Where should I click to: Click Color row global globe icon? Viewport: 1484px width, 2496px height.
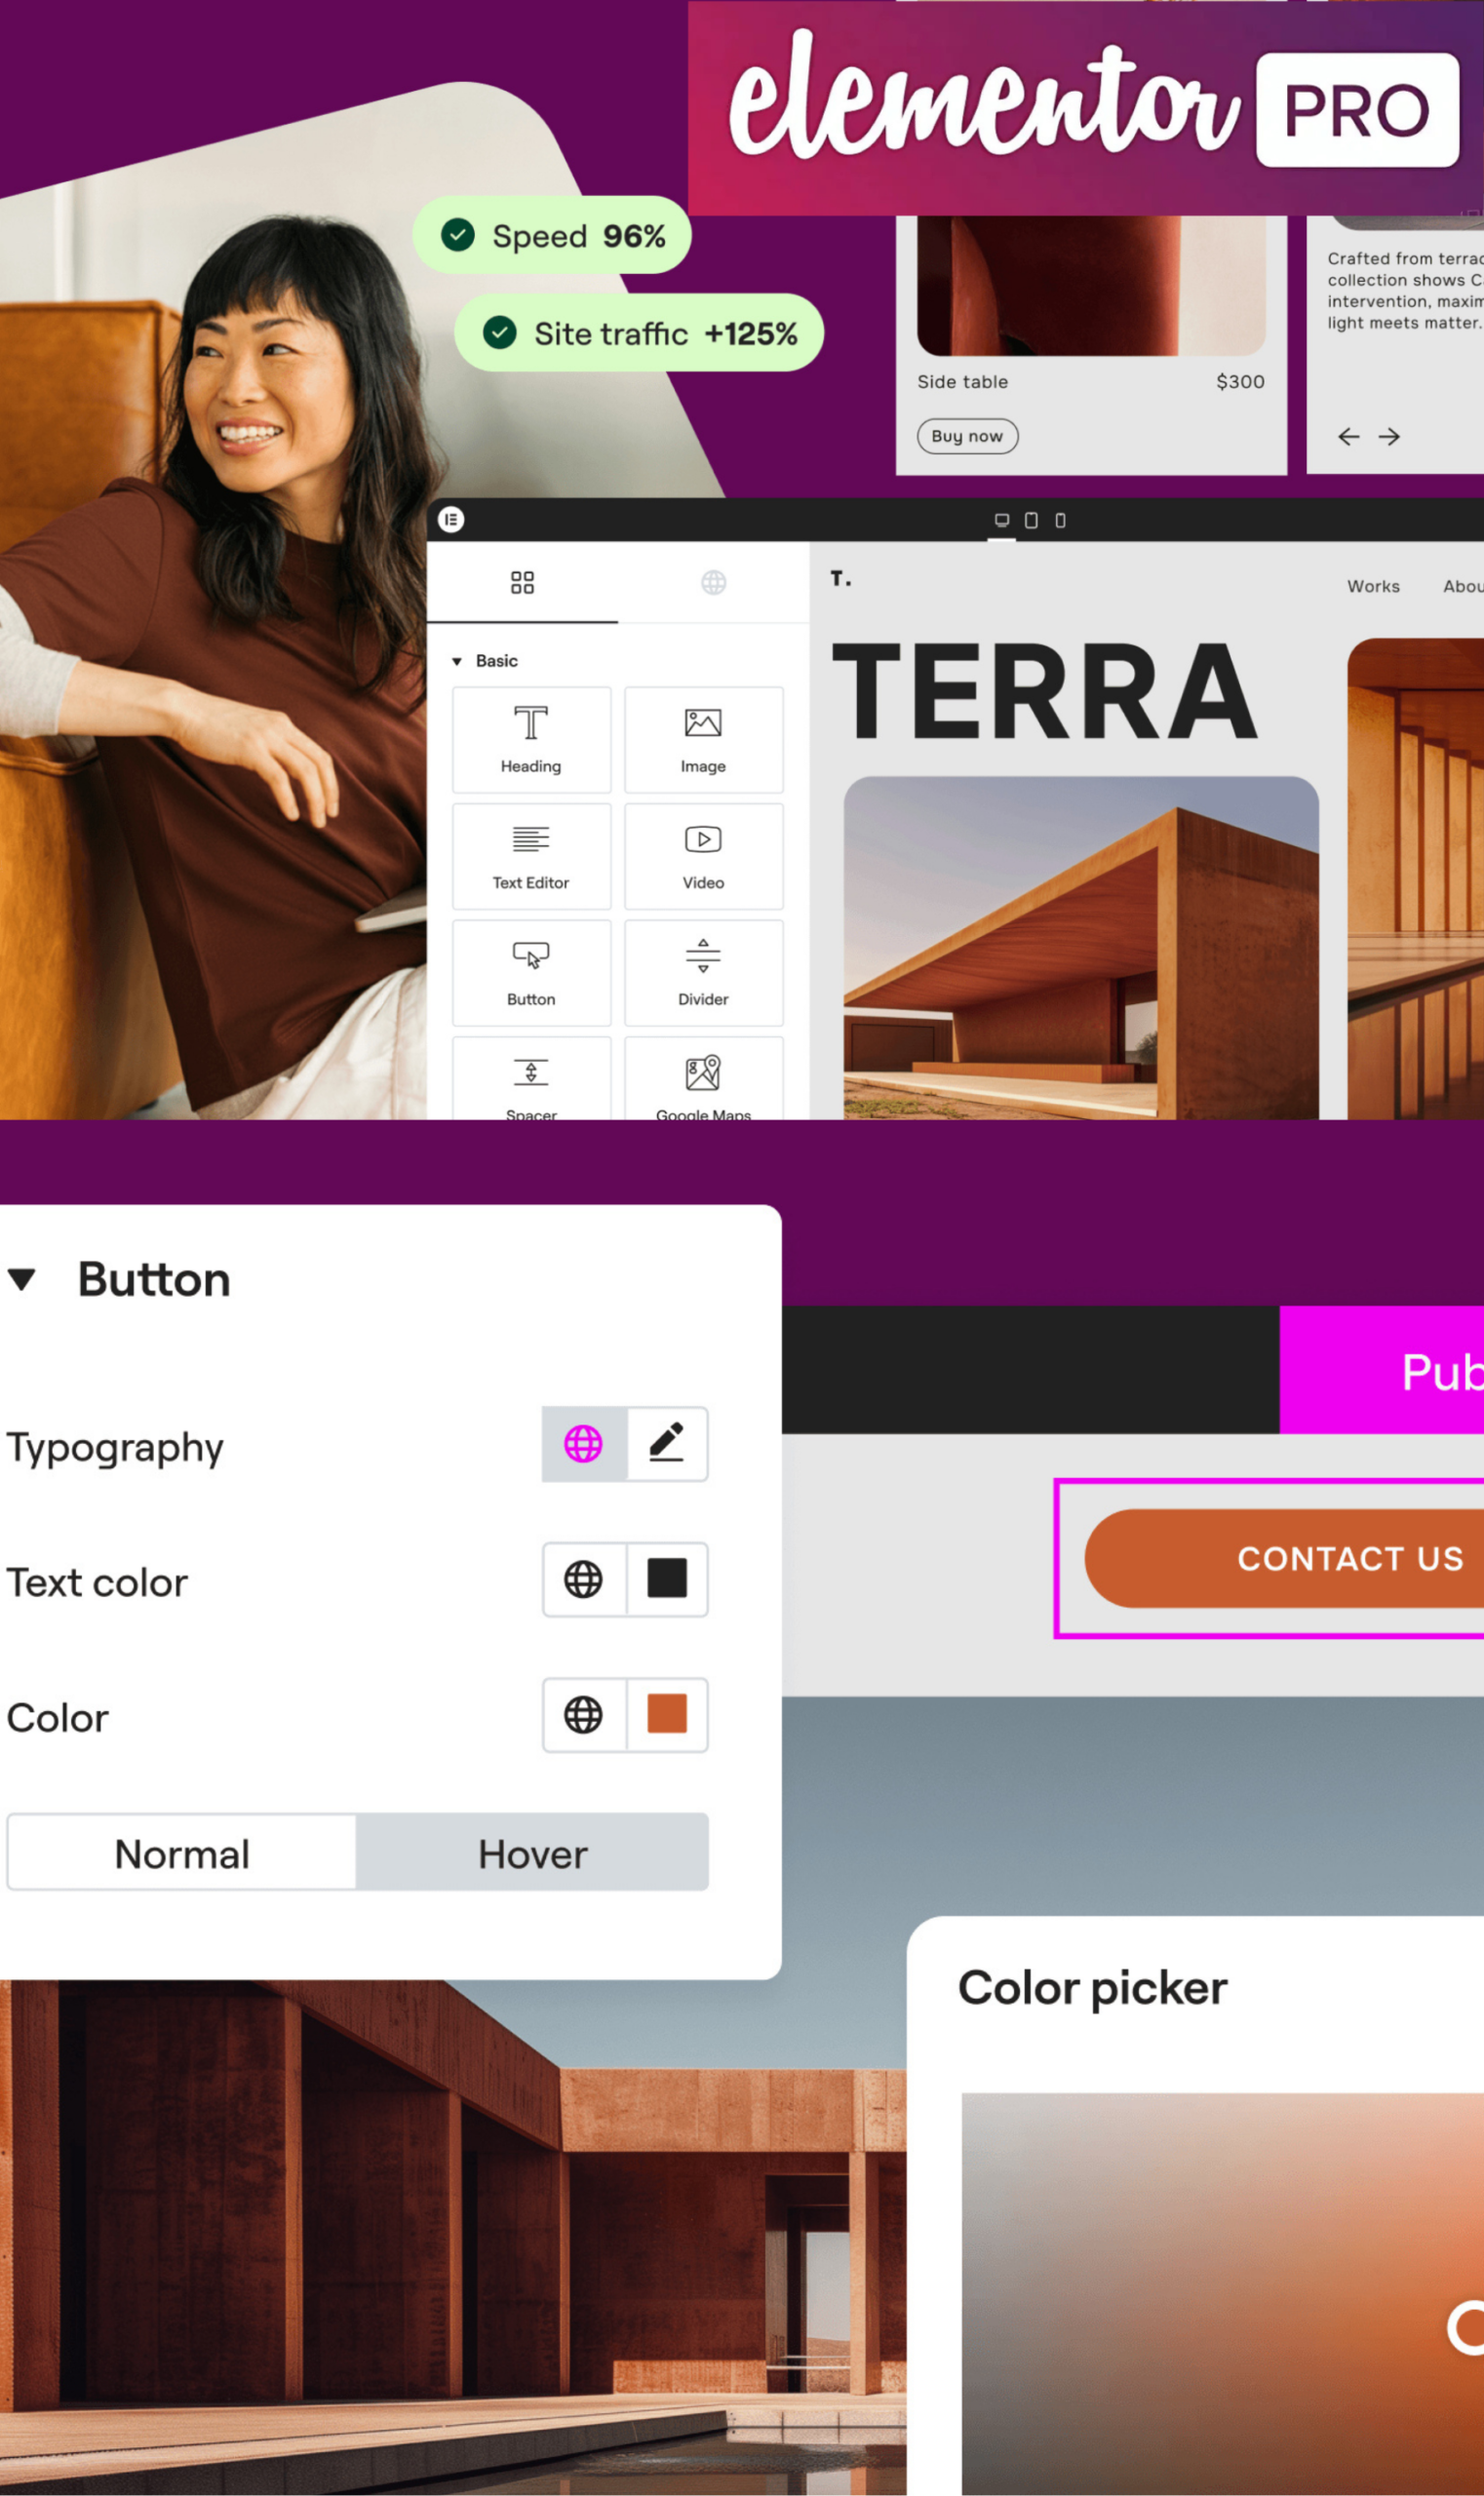(584, 1715)
